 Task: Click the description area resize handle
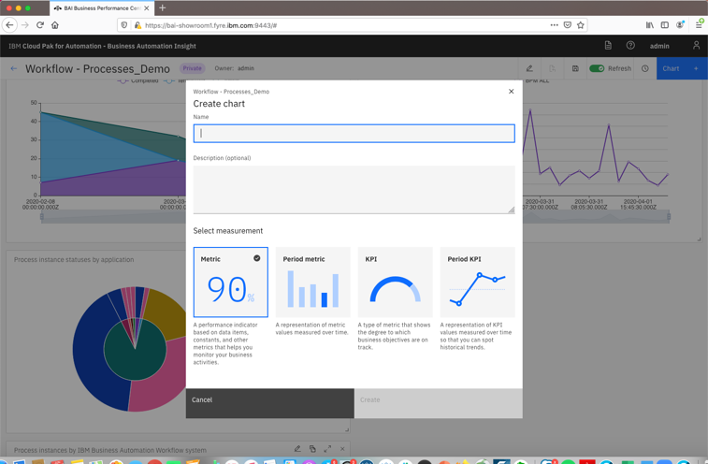coord(511,210)
